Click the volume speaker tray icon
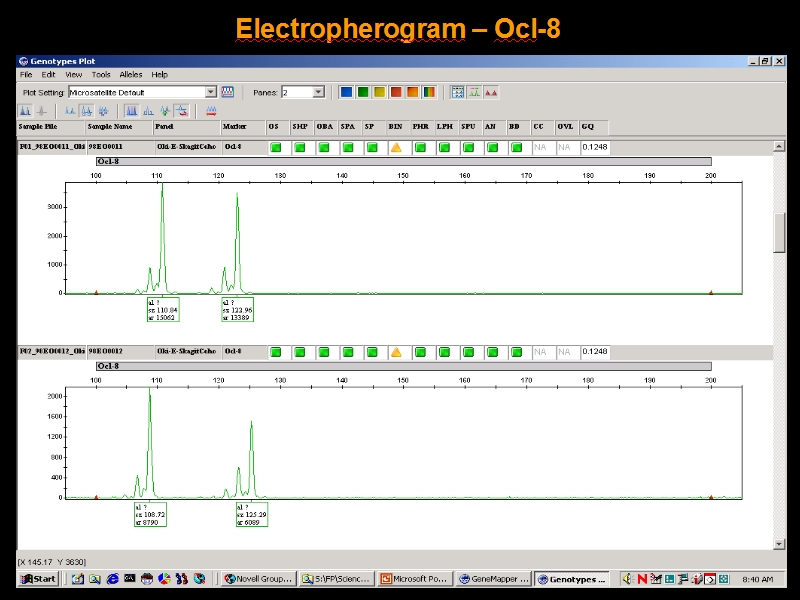This screenshot has height=600, width=800. click(628, 579)
